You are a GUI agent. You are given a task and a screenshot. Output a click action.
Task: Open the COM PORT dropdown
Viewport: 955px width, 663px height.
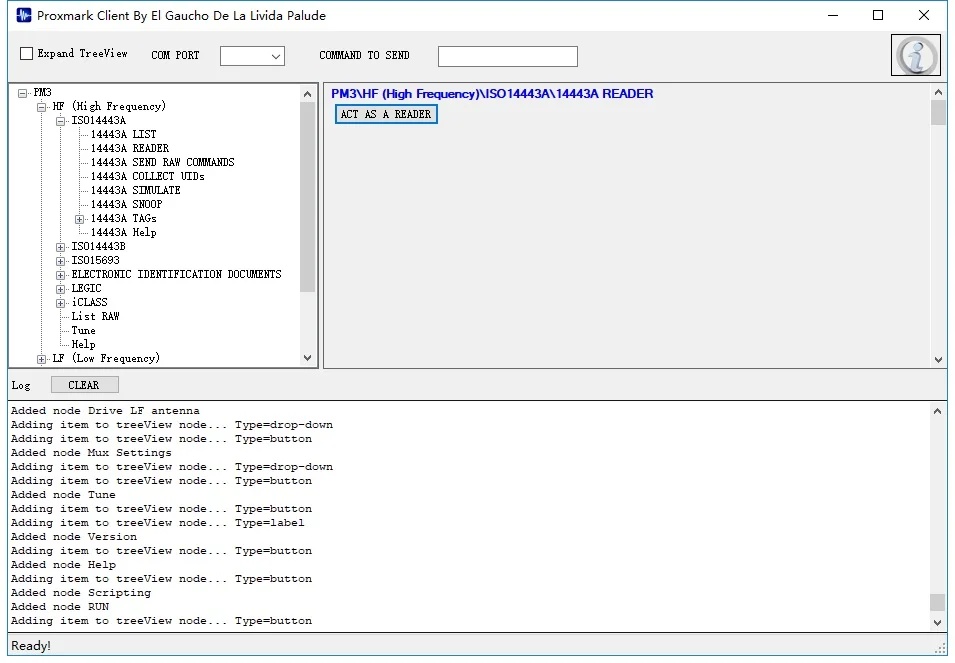click(252, 56)
